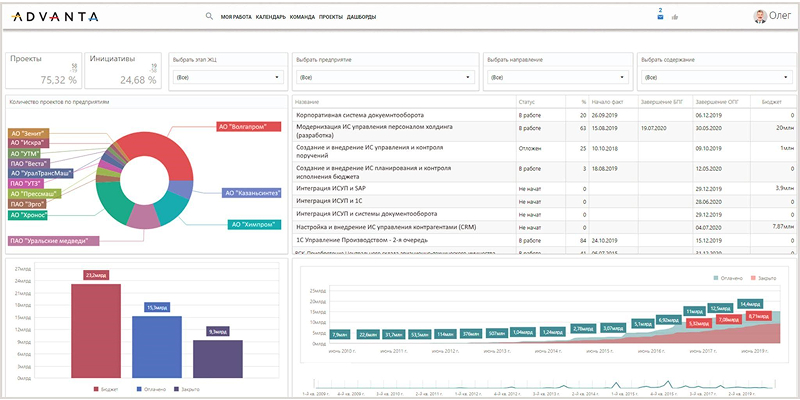Toggle Закрыто legend marker in bar chart
Viewport: 800px width, 400px height.
[177, 388]
